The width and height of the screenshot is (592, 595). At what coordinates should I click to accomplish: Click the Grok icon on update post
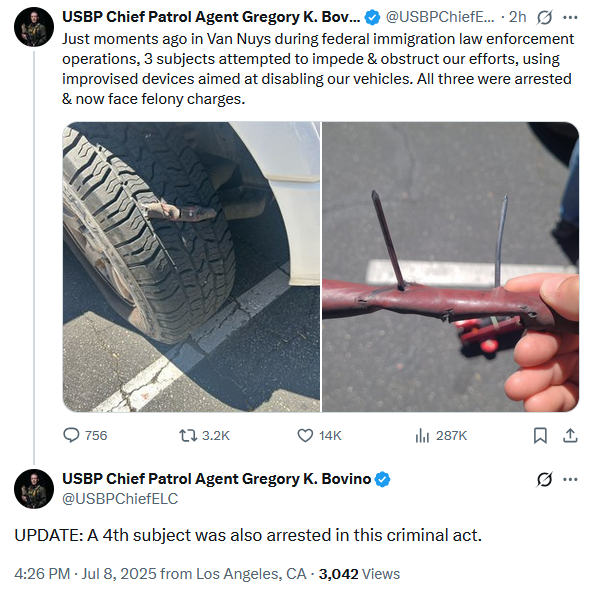point(544,479)
